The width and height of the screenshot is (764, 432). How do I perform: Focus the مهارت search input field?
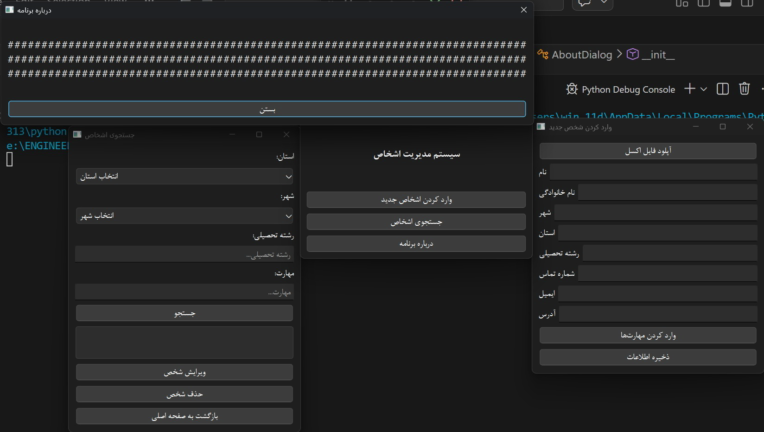(185, 292)
